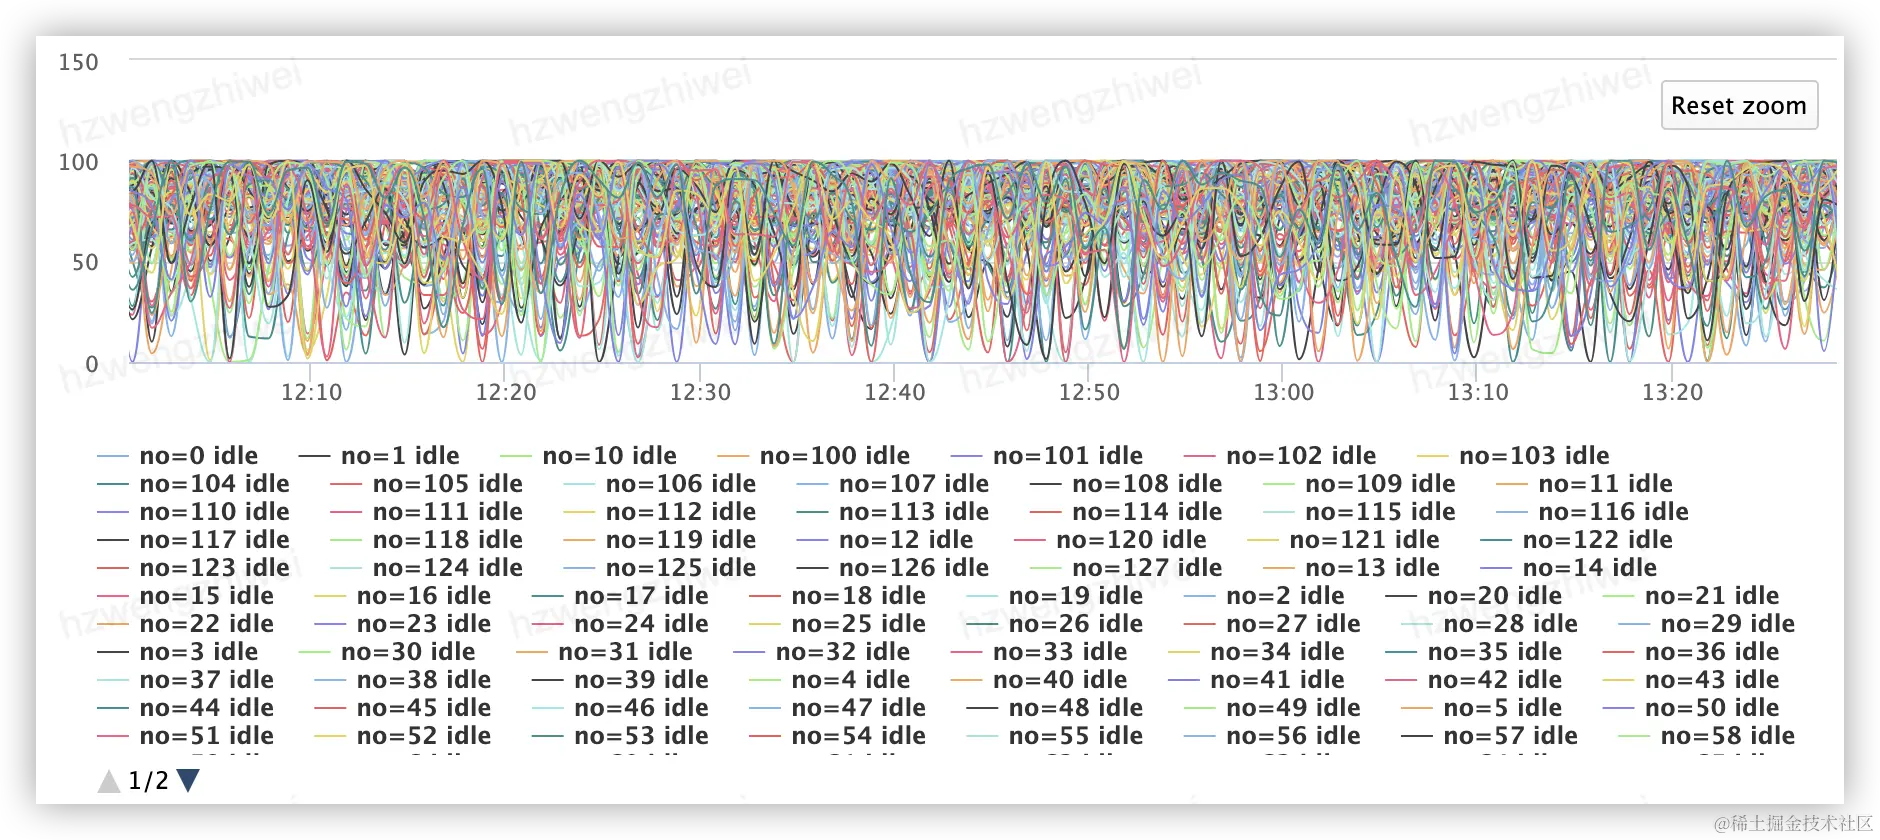Click the Reset zoom button
1880x840 pixels.
(x=1739, y=105)
